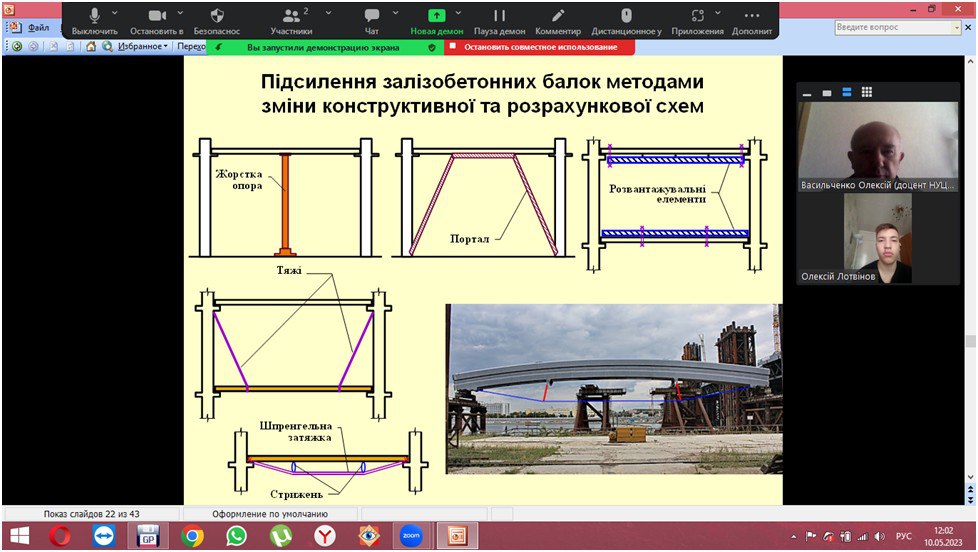978x552 pixels.
Task: Click the slide title Підсилення залізобетонних балок
Action: click(x=482, y=94)
